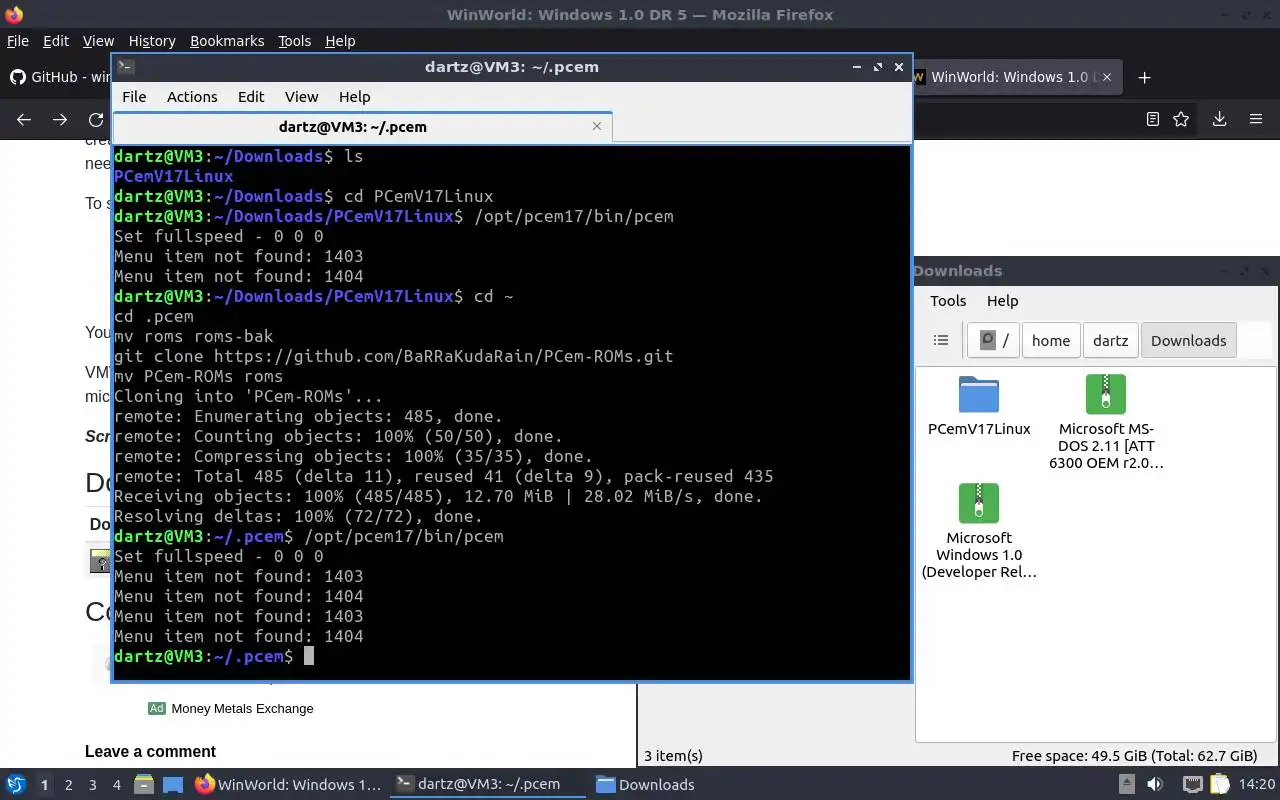Click the '3 item(s)' status bar text
This screenshot has width=1280, height=800.
click(673, 756)
